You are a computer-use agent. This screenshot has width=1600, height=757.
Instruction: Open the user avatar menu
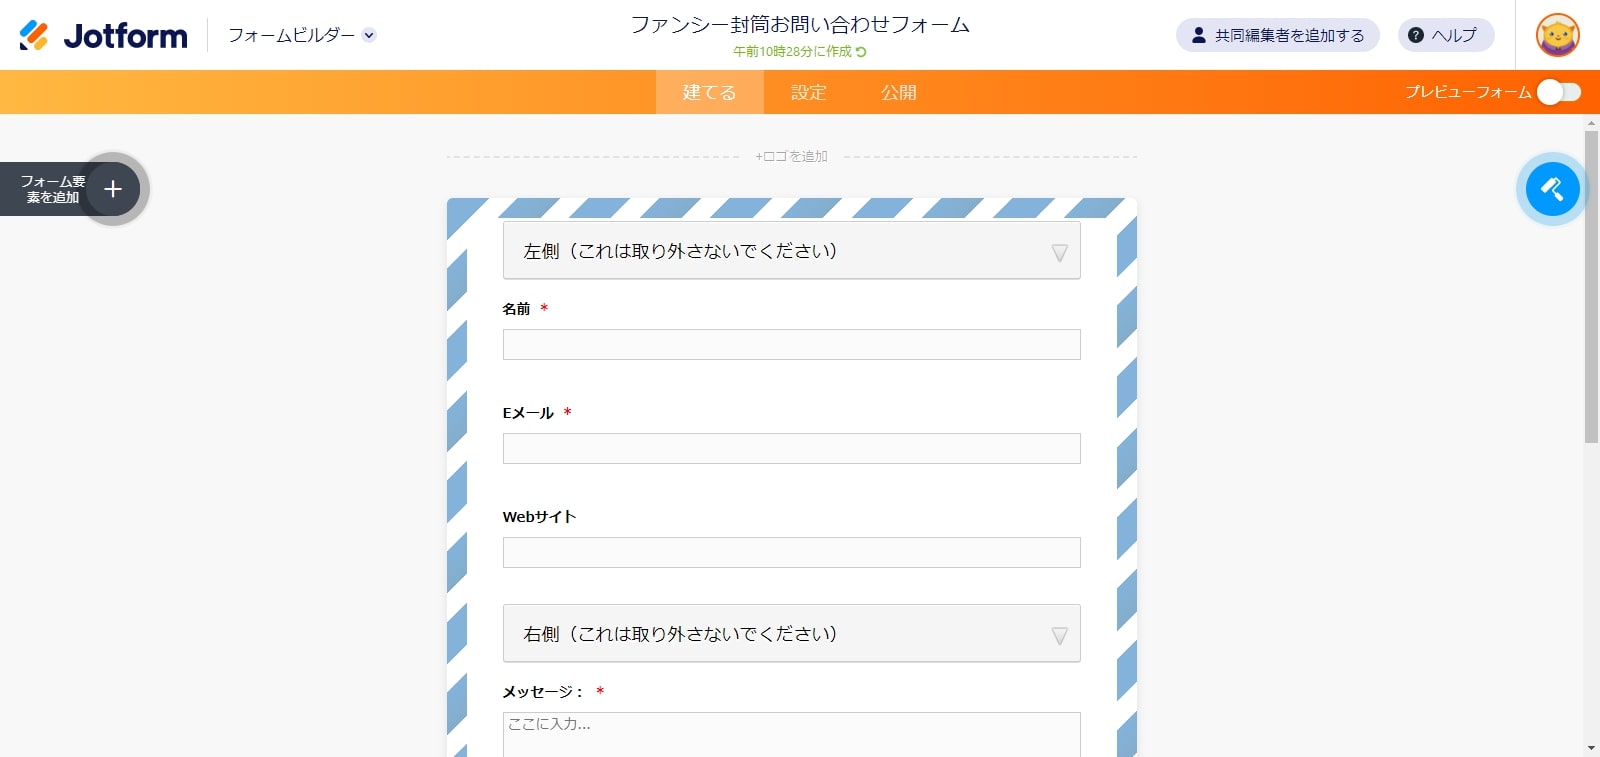(1557, 35)
